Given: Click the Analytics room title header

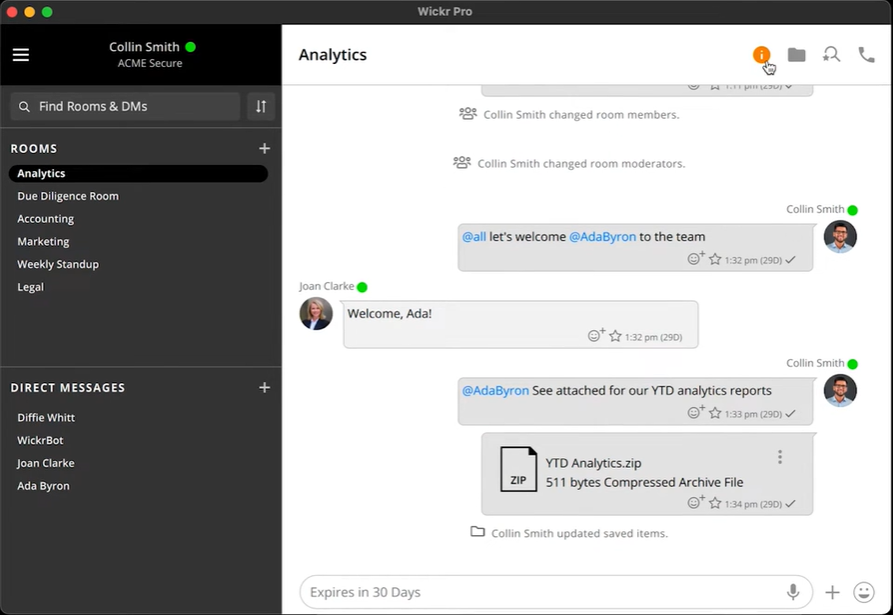Looking at the screenshot, I should click(x=333, y=55).
